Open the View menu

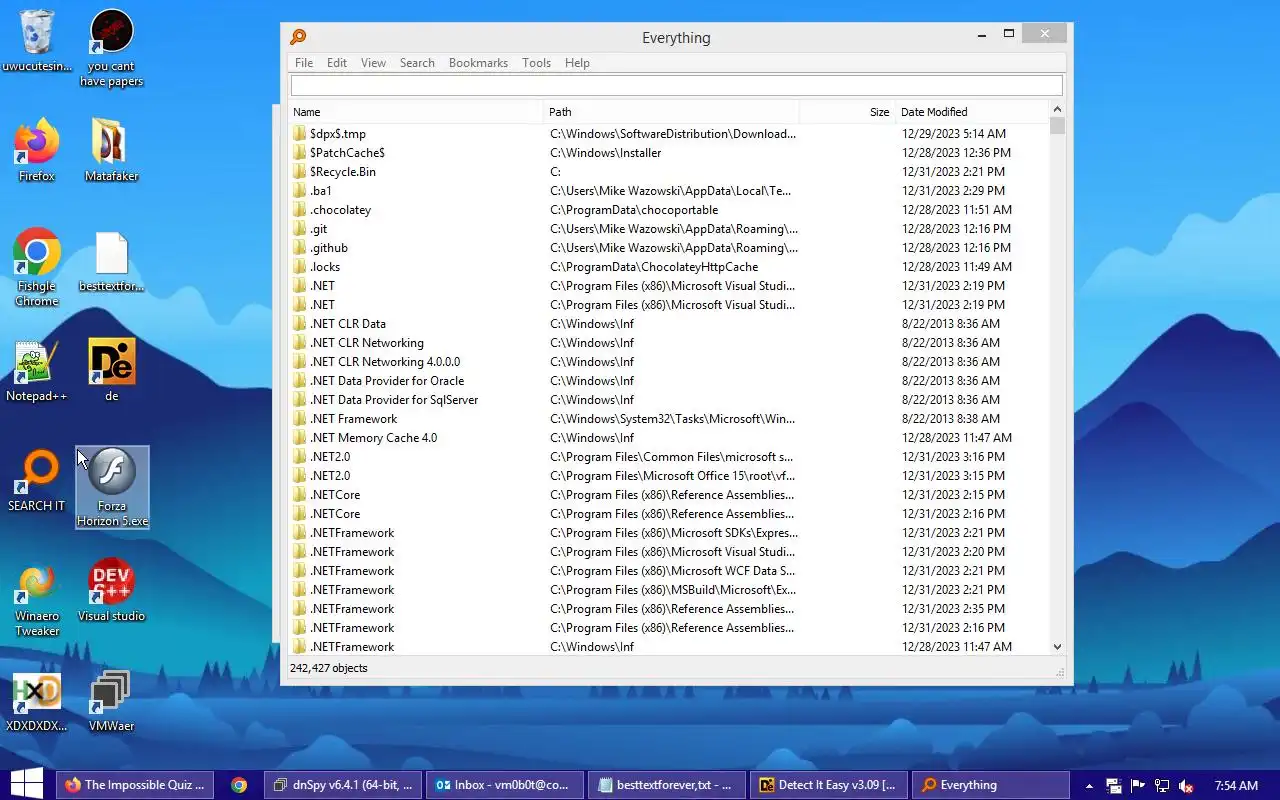coord(373,62)
